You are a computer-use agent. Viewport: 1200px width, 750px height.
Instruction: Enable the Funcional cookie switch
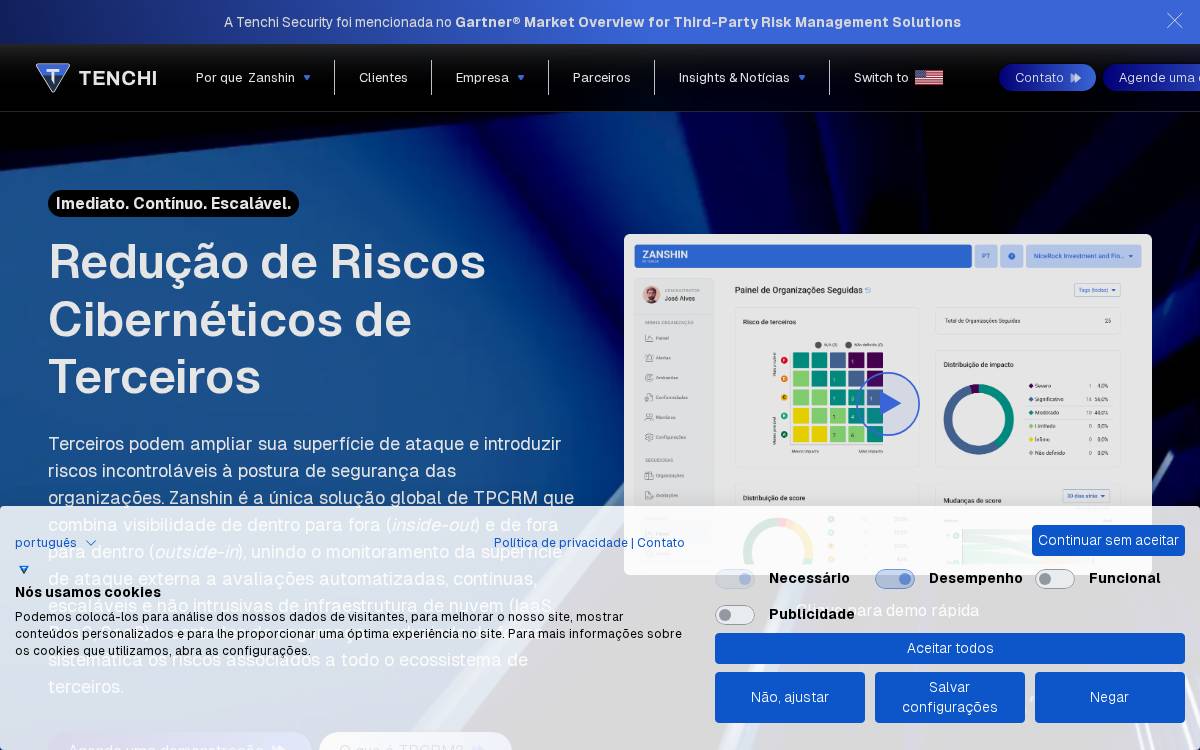pos(1055,579)
